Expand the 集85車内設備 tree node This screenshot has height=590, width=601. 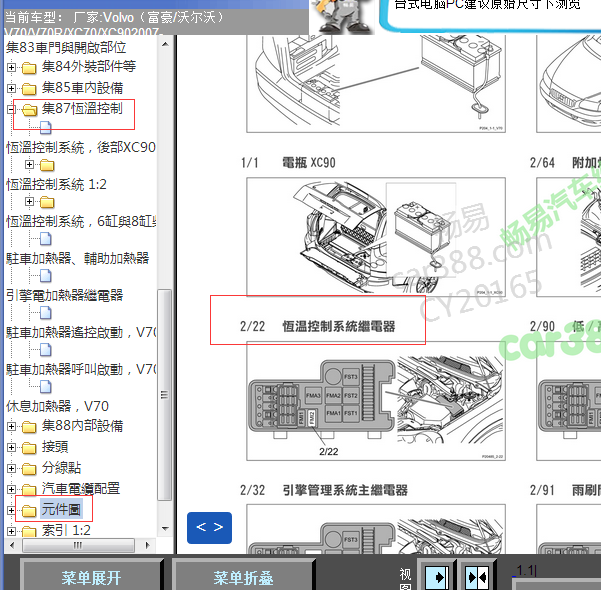[x=11, y=89]
